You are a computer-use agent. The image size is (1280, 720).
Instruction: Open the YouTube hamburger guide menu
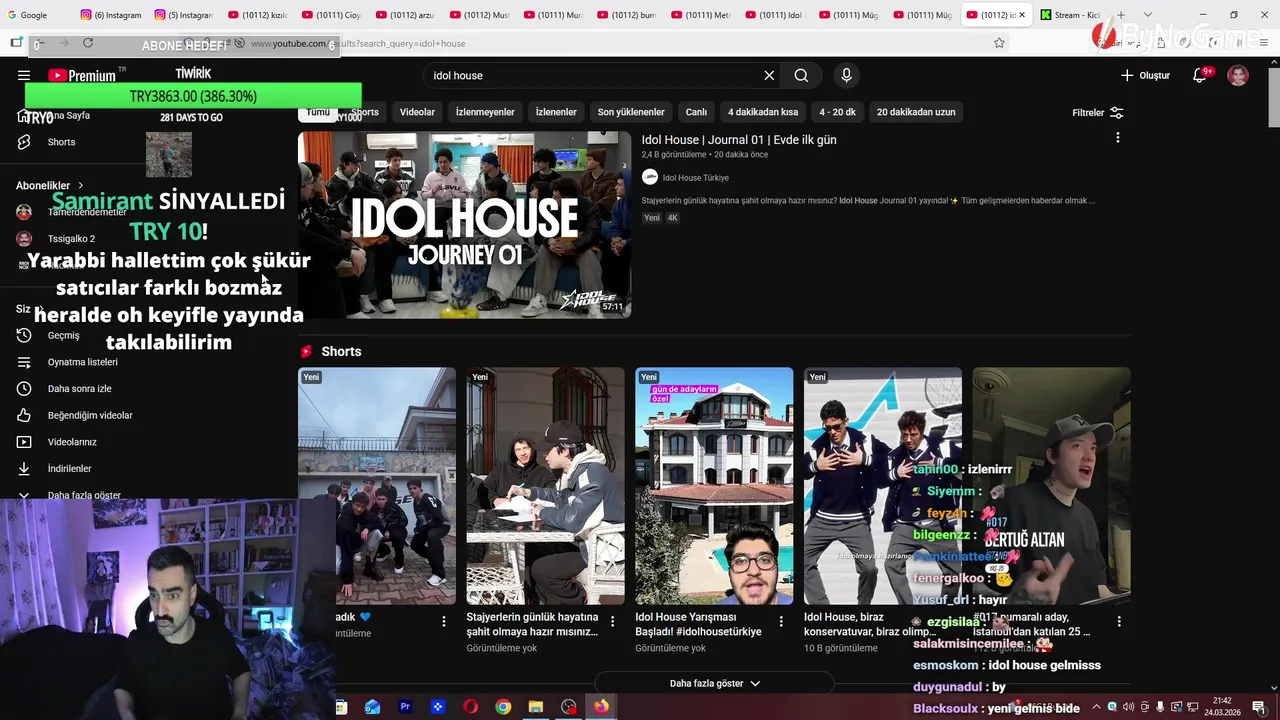tap(24, 75)
